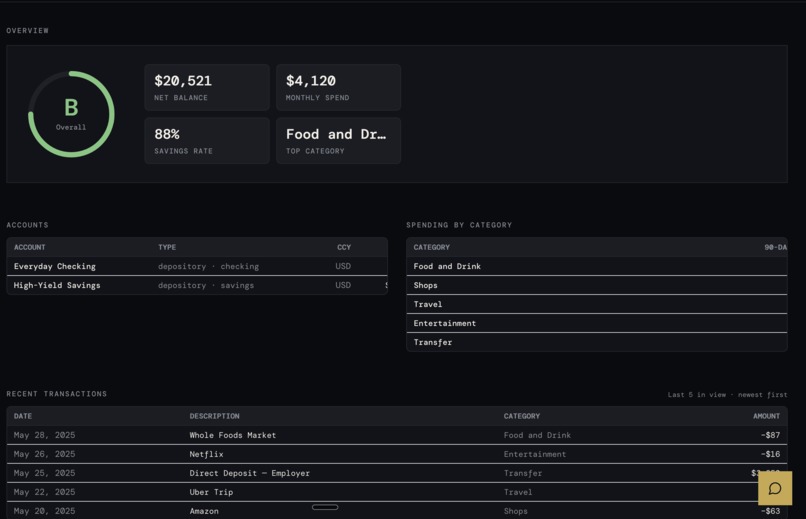This screenshot has height=519, width=806.
Task: Open the Amazon transaction
Action: [397, 511]
